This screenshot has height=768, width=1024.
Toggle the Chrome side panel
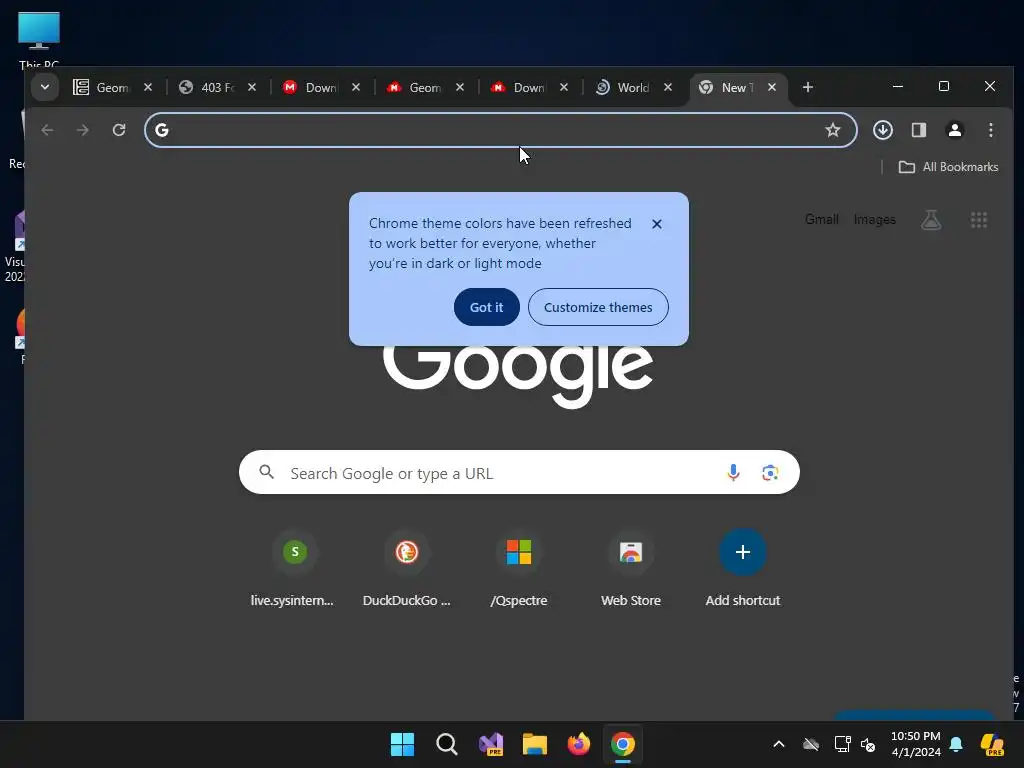click(x=919, y=130)
